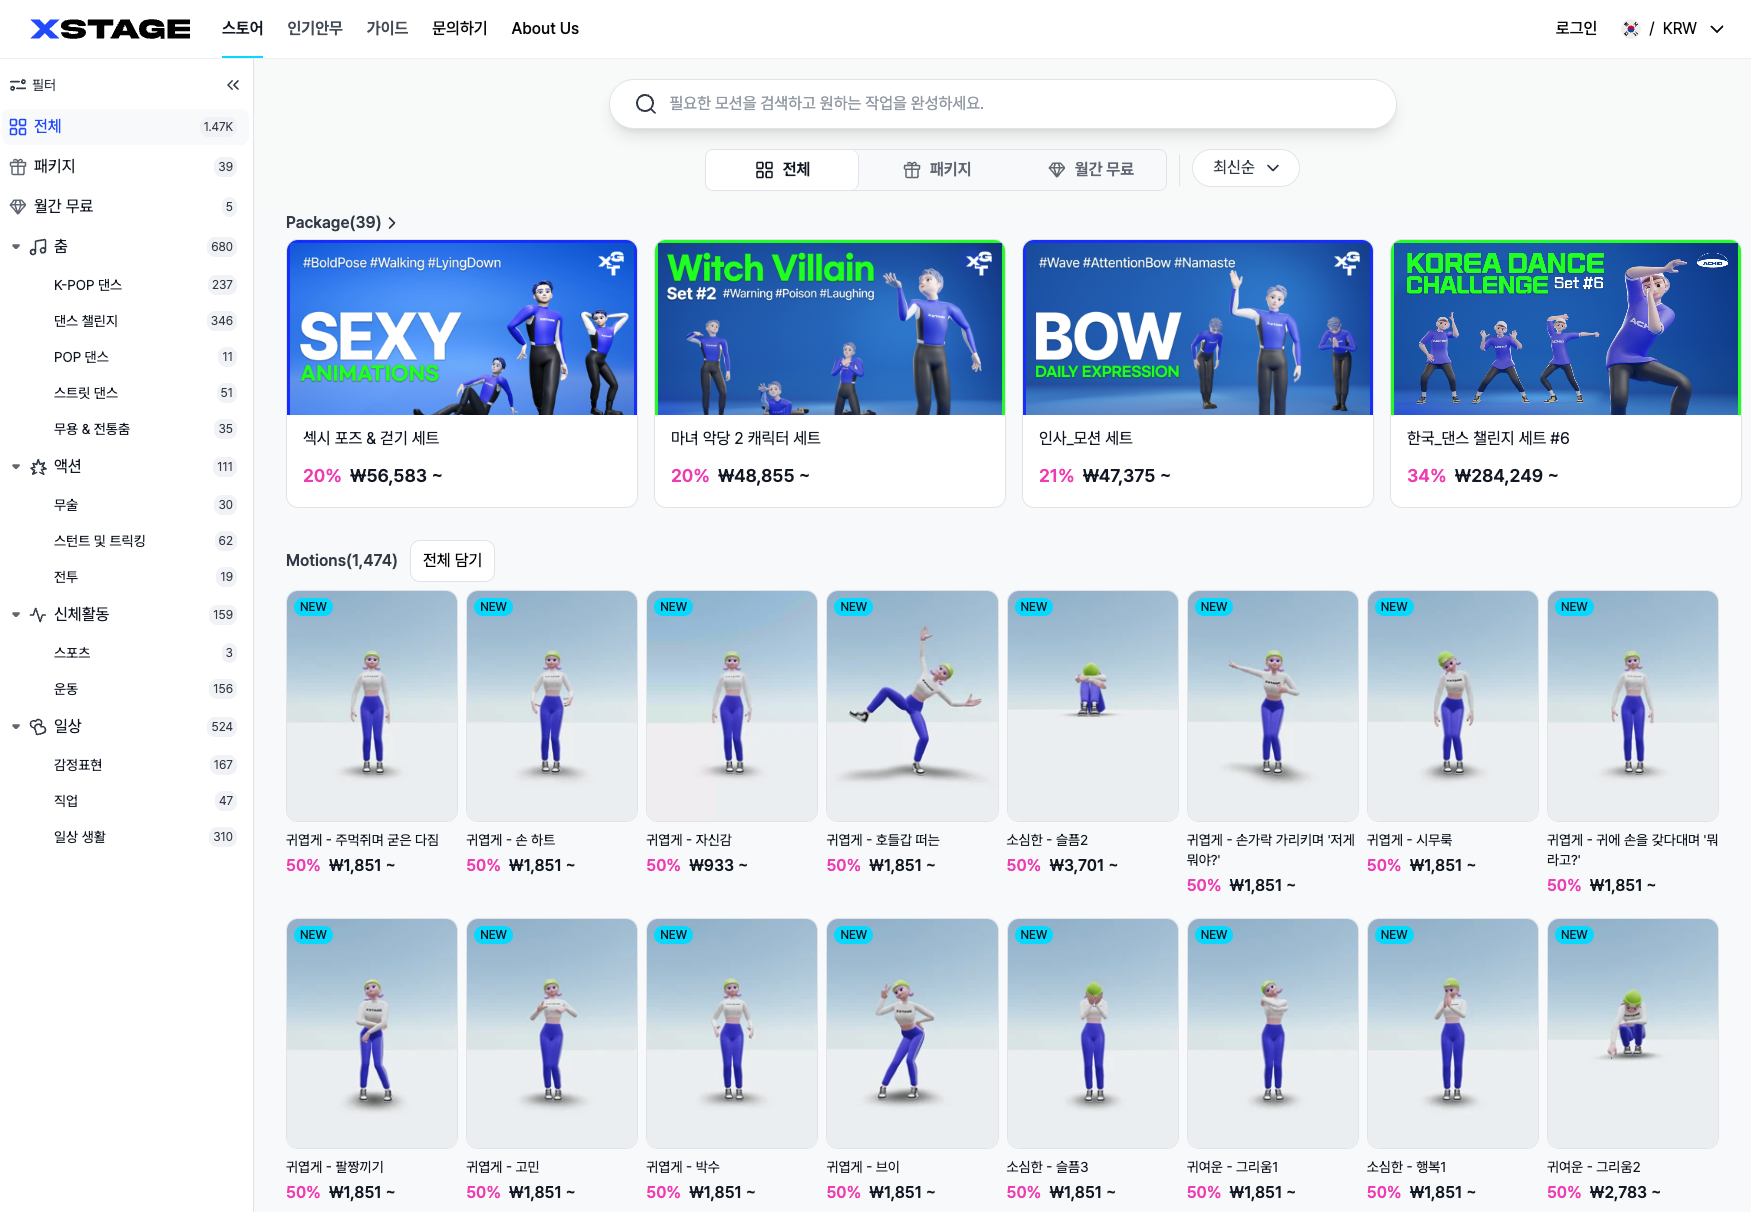Click 인사_모션 세트 package title
The height and width of the screenshot is (1212, 1751).
coord(1086,438)
